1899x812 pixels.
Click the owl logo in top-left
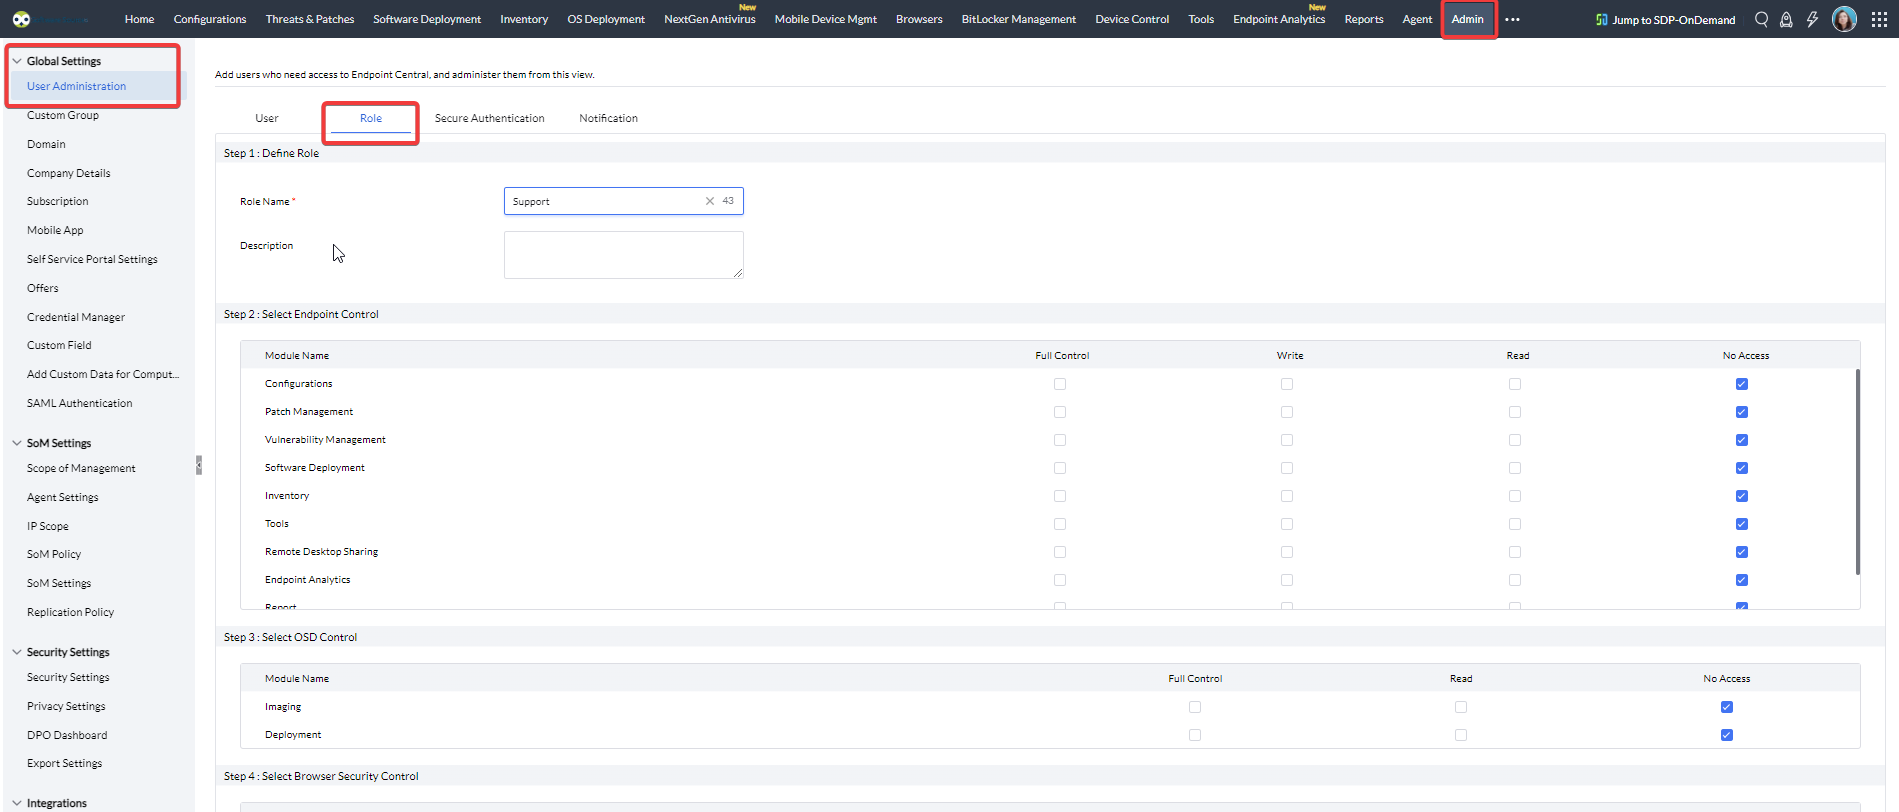[x=21, y=19]
